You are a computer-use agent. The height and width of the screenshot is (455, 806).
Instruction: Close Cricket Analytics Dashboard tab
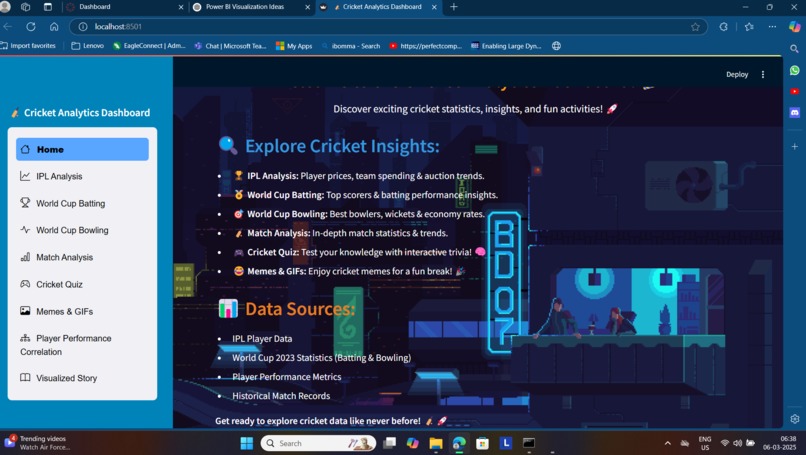coord(434,7)
